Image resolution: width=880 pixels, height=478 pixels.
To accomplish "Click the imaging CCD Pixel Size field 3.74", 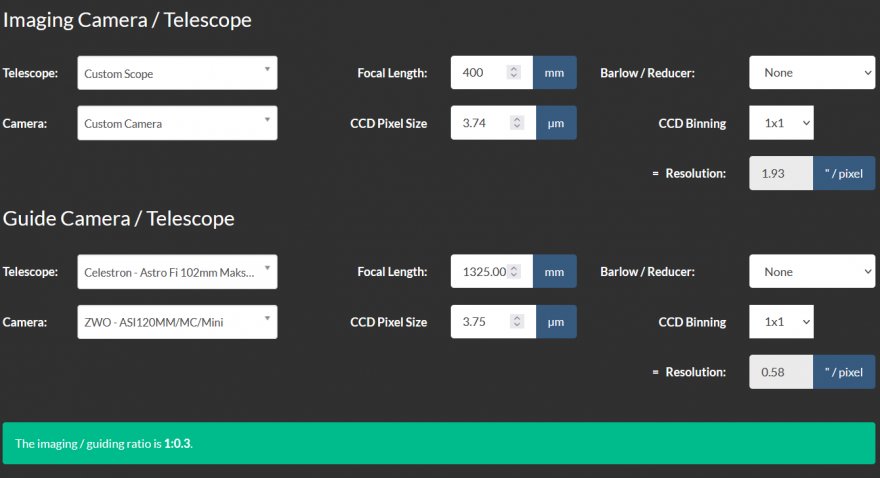I will [480, 124].
